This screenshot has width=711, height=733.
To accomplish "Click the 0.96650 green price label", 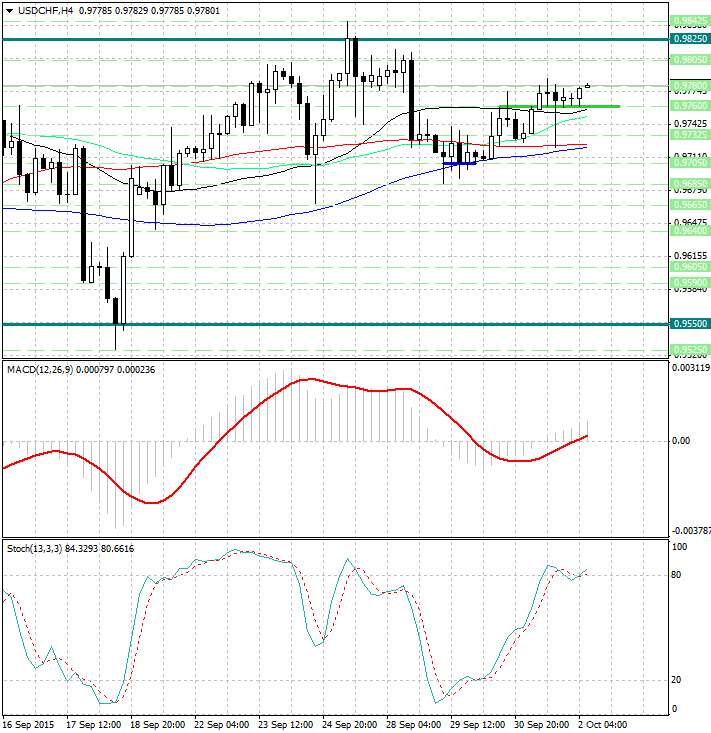I will (690, 204).
